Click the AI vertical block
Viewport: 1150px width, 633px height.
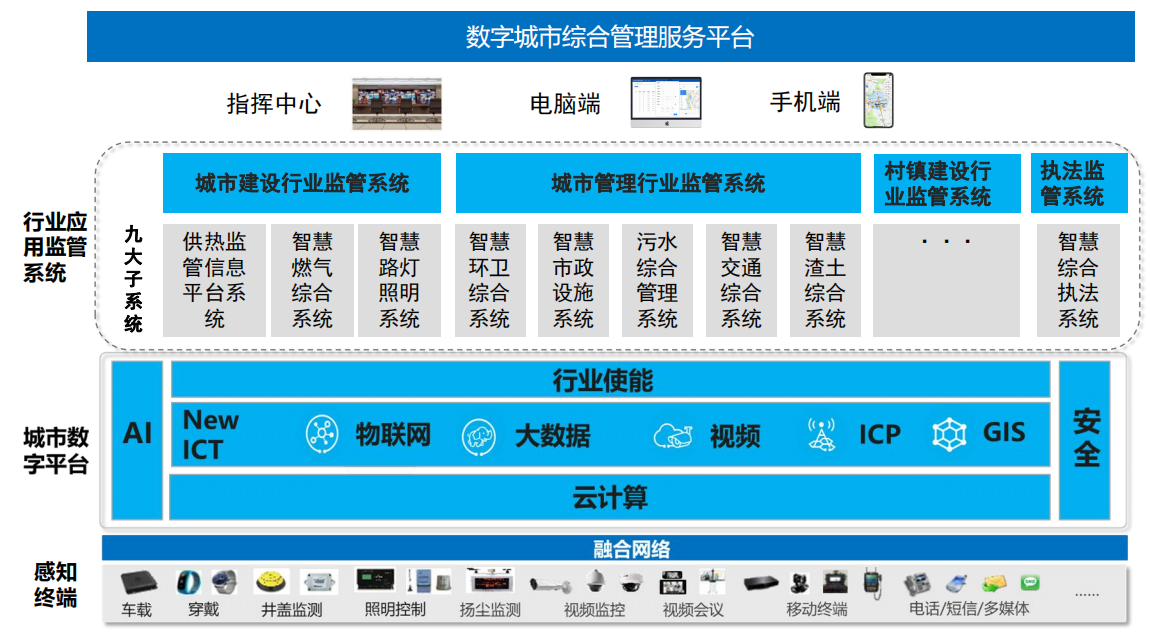click(x=137, y=440)
